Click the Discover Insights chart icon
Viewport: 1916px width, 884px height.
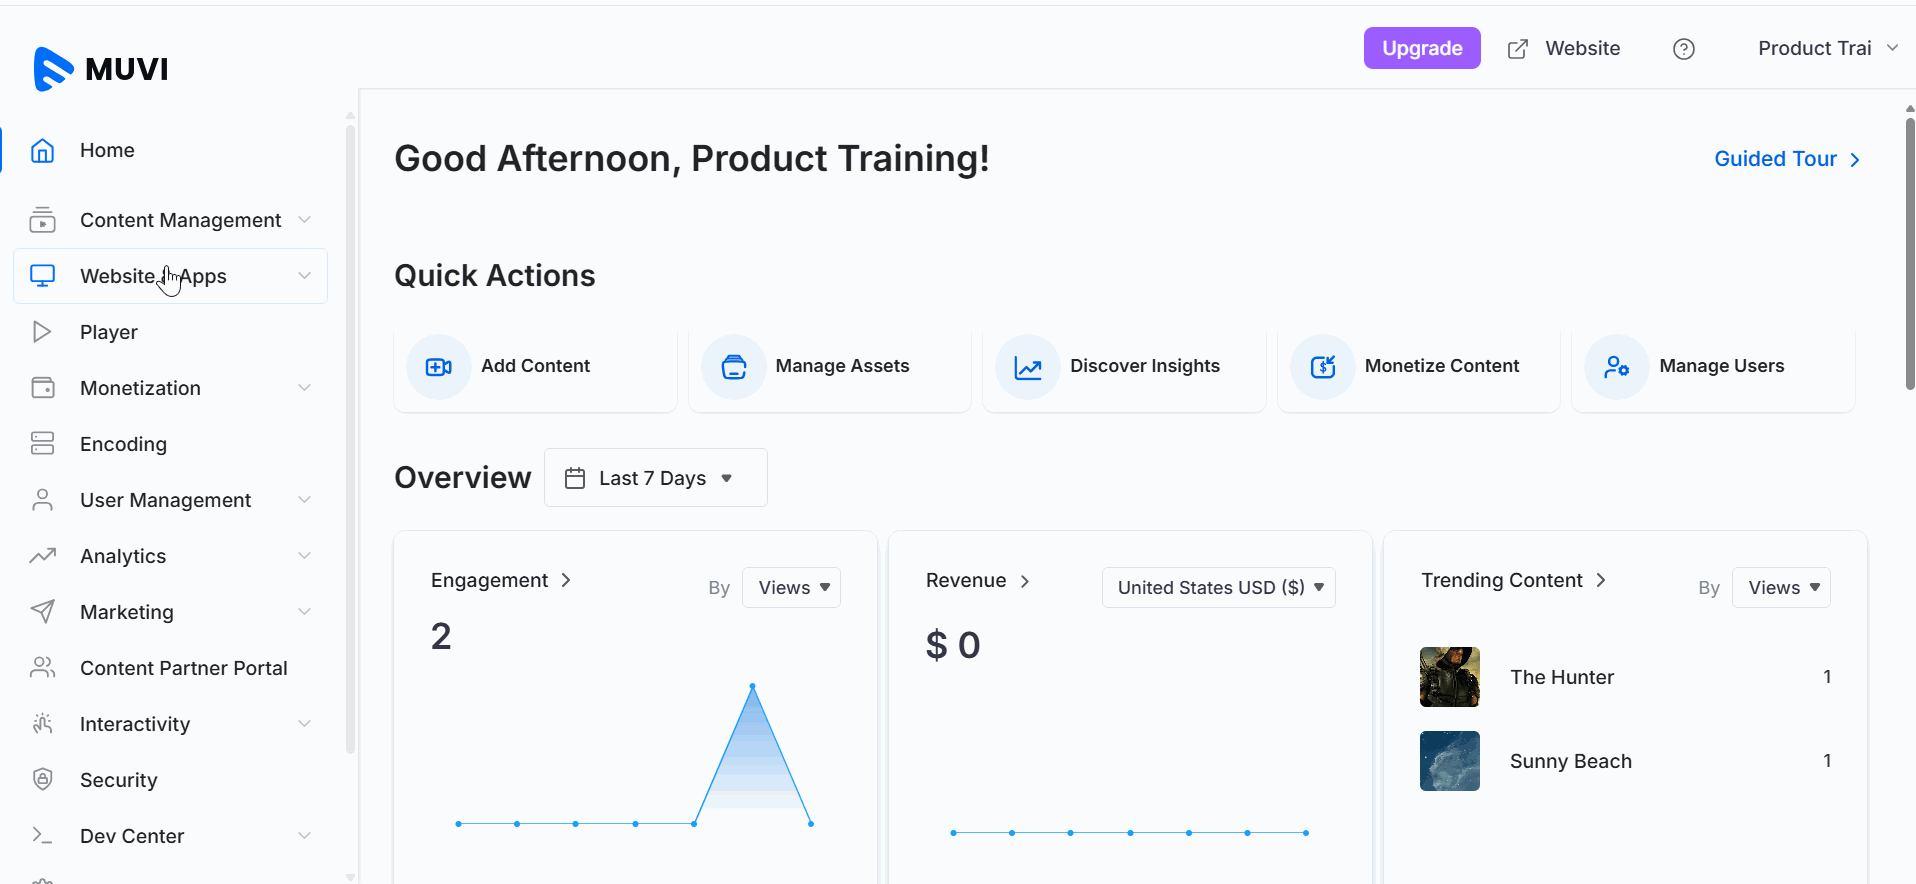pos(1028,367)
